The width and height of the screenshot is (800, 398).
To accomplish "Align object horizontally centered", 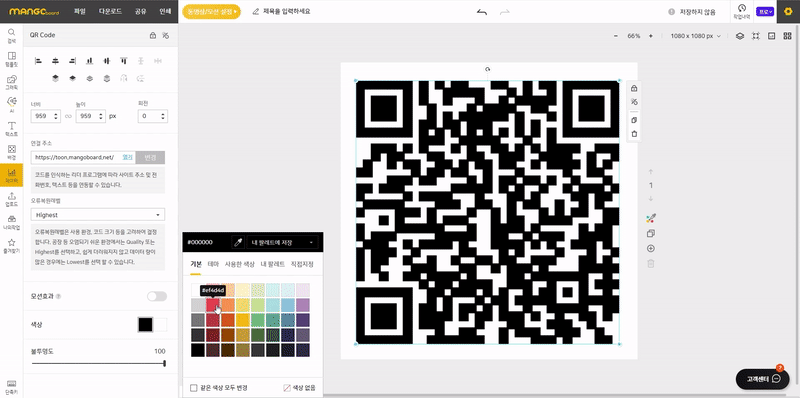I will [x=55, y=61].
